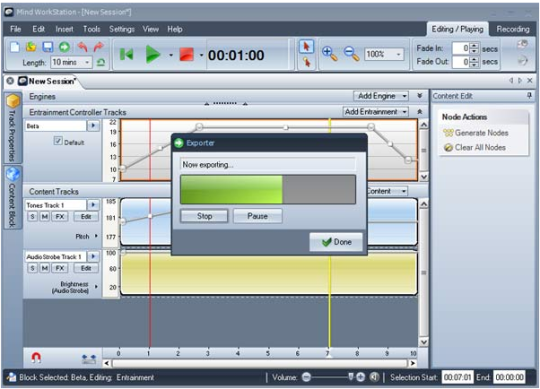This screenshot has height=389, width=540.
Task: Open the Add Engine dropdown
Action: pos(381,96)
